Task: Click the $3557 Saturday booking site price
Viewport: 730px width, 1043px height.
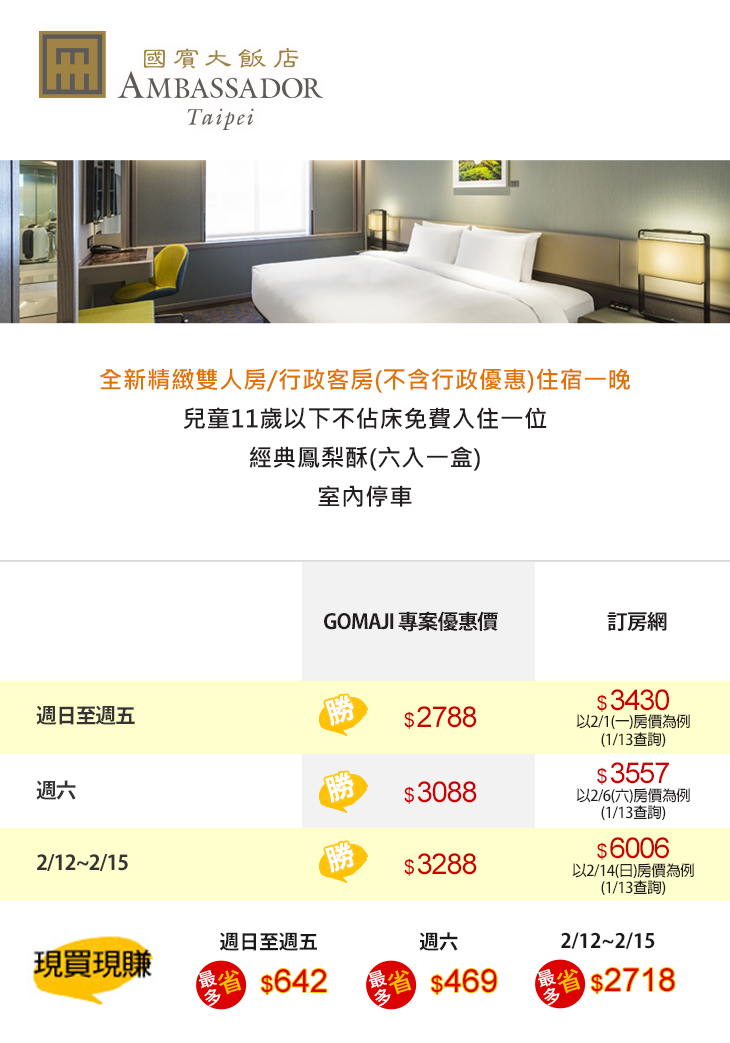Action: [x=633, y=774]
